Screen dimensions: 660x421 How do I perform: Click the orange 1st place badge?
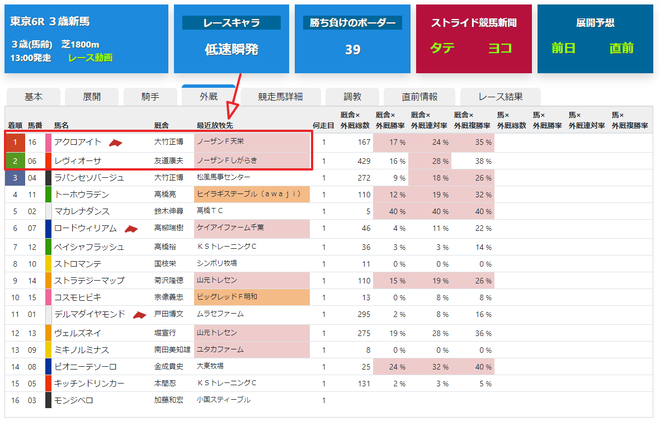[x=15, y=142]
